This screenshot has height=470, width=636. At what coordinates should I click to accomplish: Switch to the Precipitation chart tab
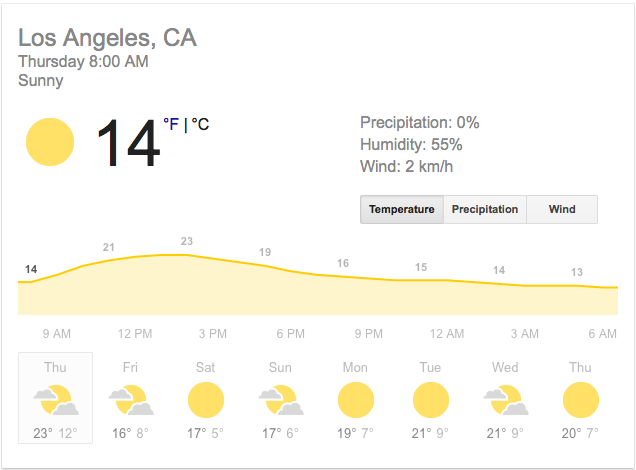(x=485, y=209)
